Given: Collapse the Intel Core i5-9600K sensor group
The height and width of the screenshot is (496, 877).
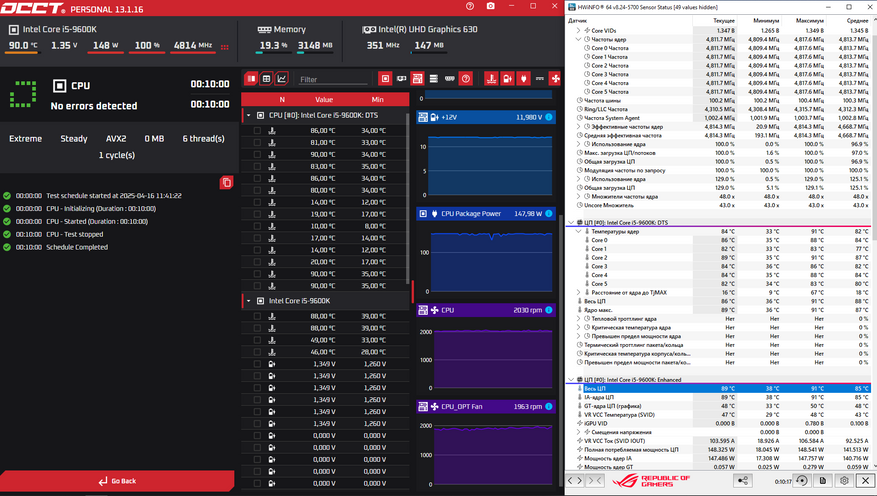Looking at the screenshot, I should coord(248,301).
